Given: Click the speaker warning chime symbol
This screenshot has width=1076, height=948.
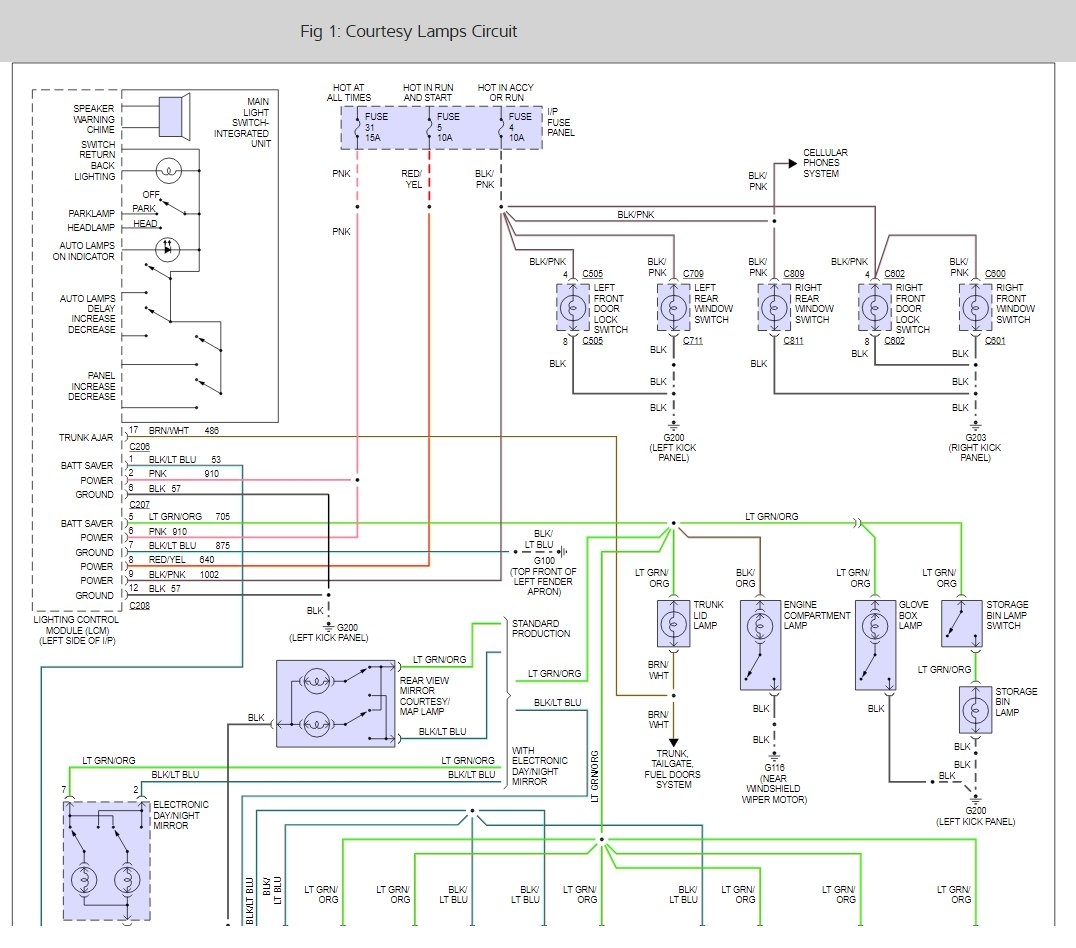Looking at the screenshot, I should click(172, 116).
